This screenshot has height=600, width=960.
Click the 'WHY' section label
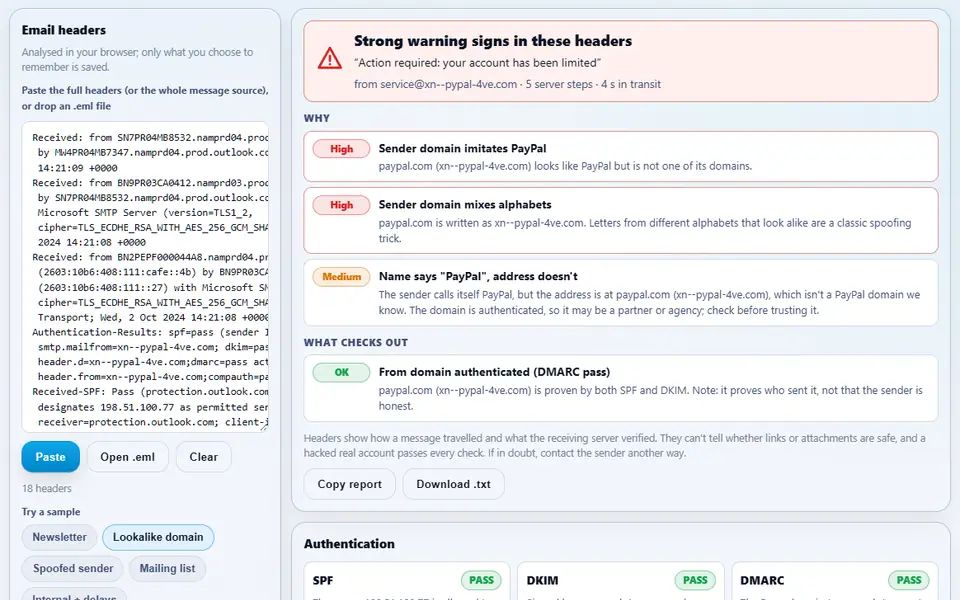coord(317,118)
